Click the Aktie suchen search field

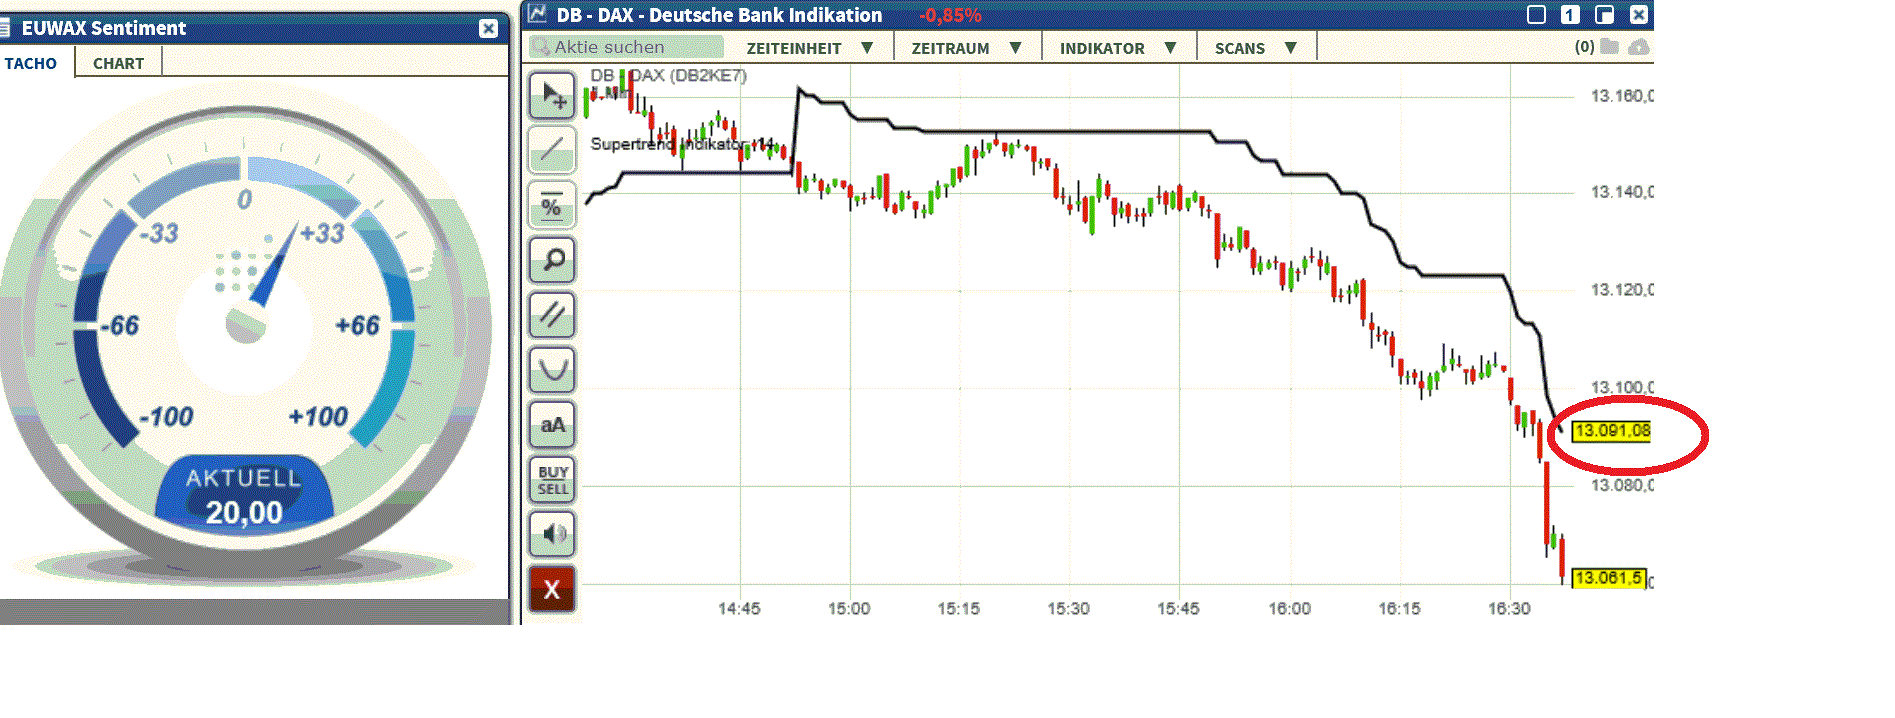[627, 47]
